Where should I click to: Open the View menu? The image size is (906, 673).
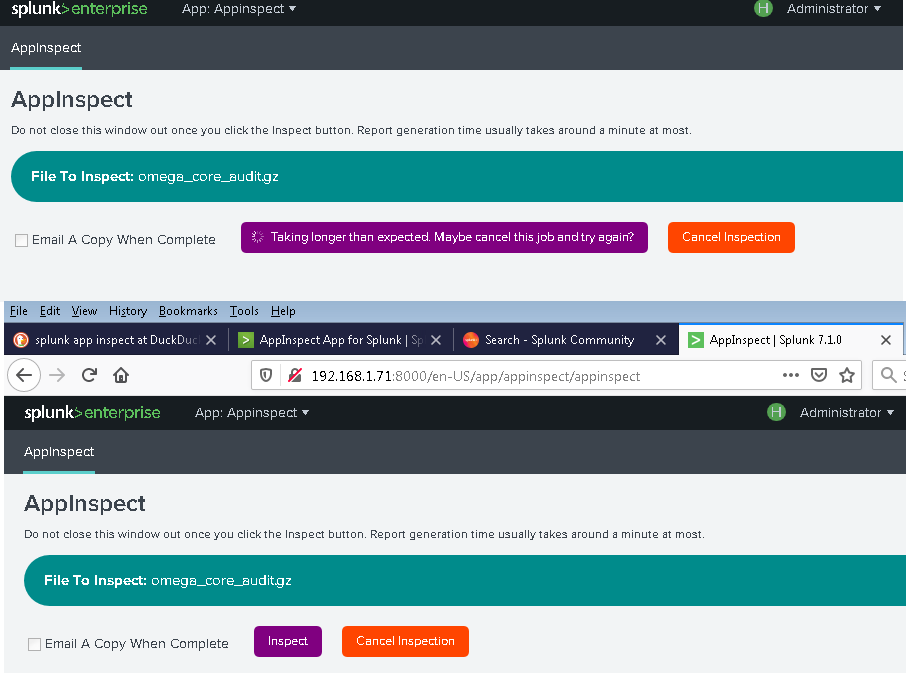pyautogui.click(x=84, y=311)
